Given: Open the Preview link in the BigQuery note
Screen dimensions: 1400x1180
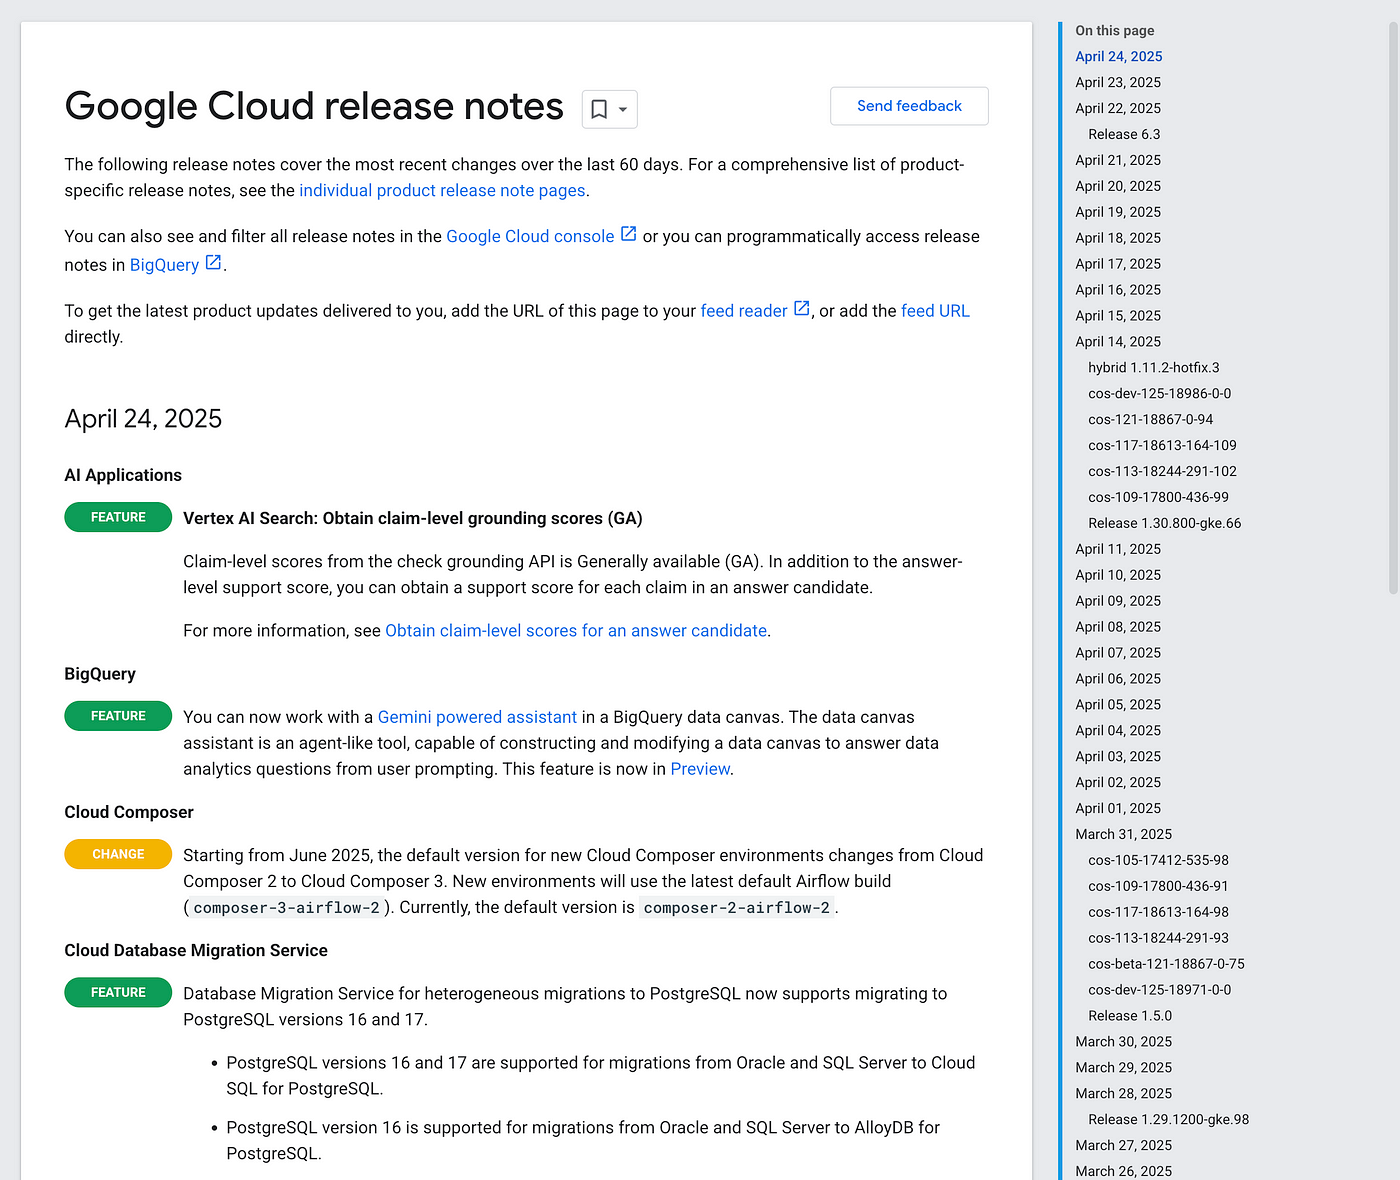Looking at the screenshot, I should 699,769.
